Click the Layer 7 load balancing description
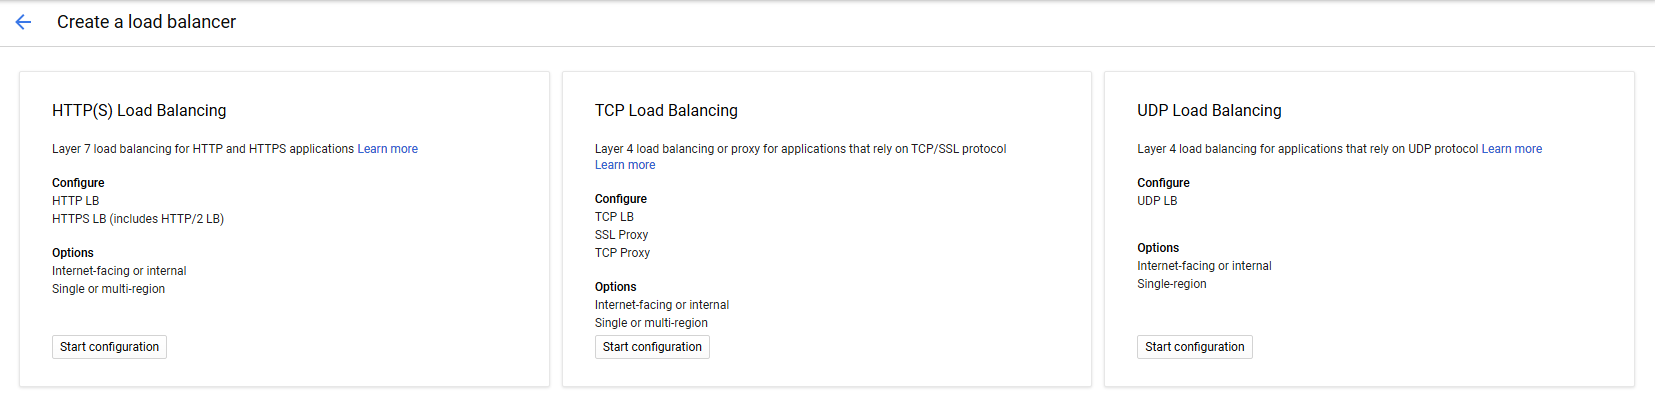The width and height of the screenshot is (1655, 418). click(x=203, y=149)
